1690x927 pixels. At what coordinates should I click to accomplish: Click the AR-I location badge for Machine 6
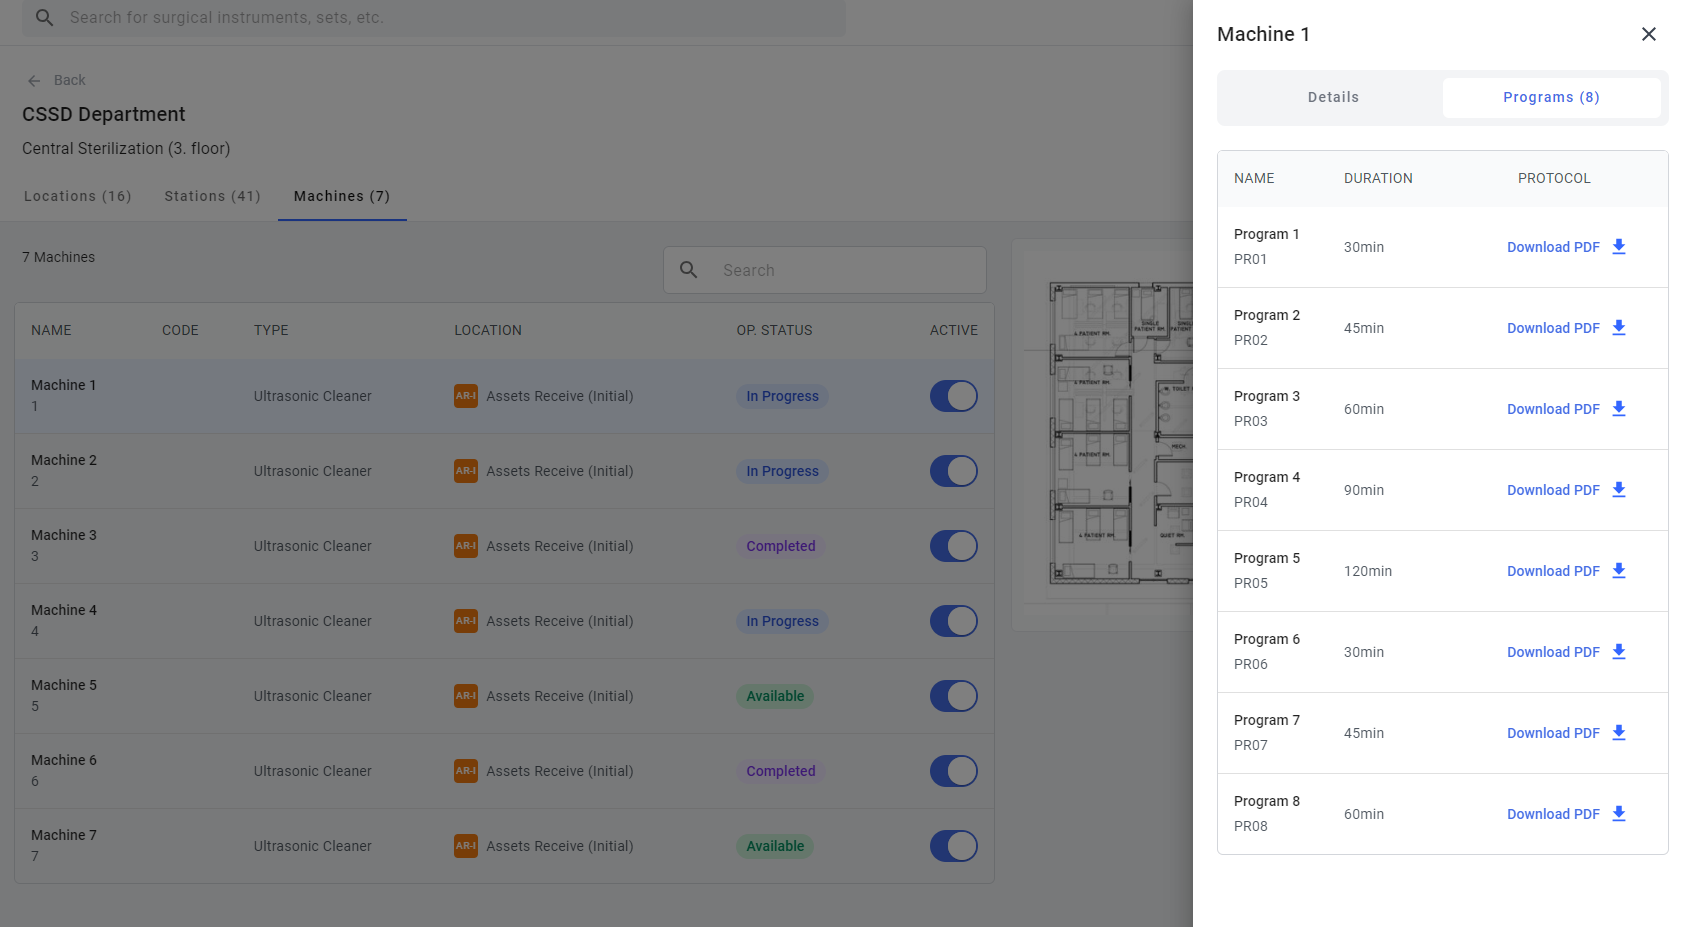(x=466, y=771)
